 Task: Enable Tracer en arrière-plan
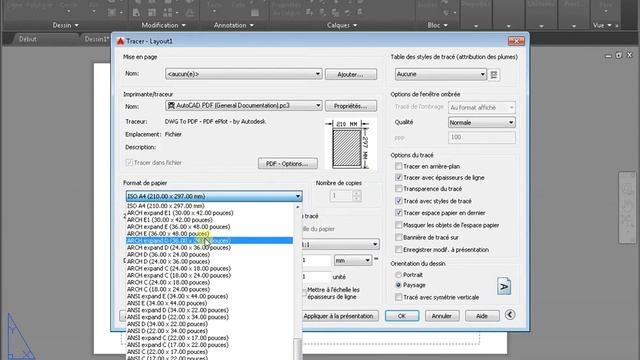click(398, 166)
